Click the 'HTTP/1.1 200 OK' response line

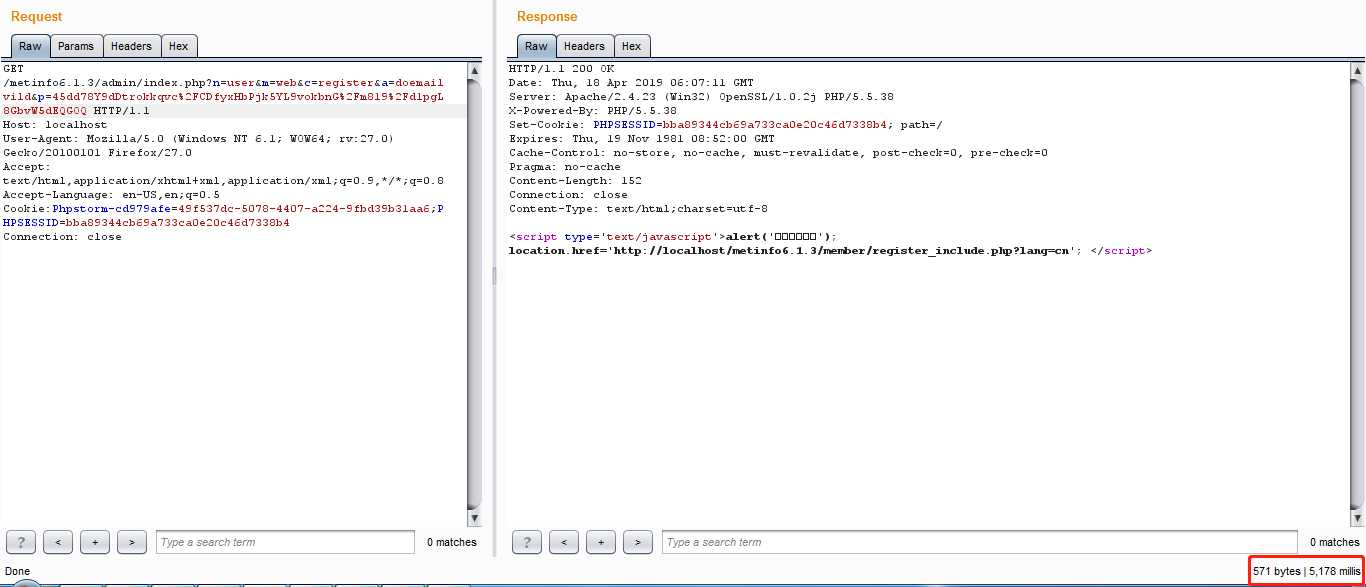click(561, 69)
